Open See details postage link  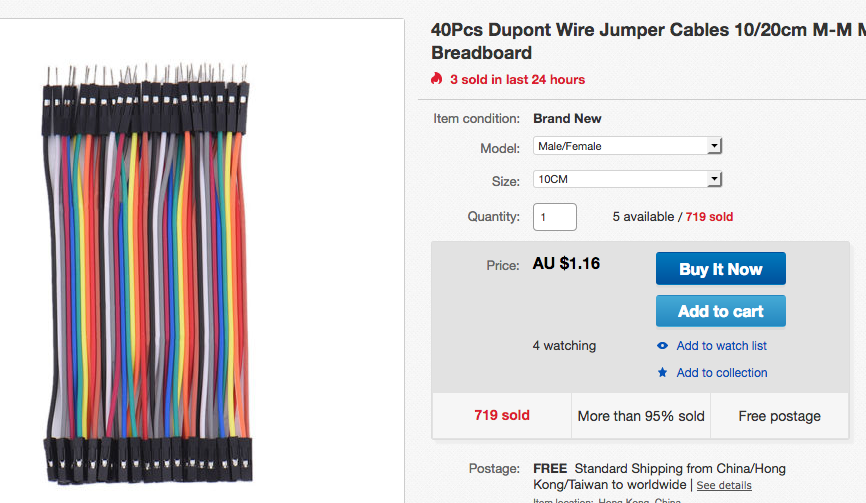(724, 485)
